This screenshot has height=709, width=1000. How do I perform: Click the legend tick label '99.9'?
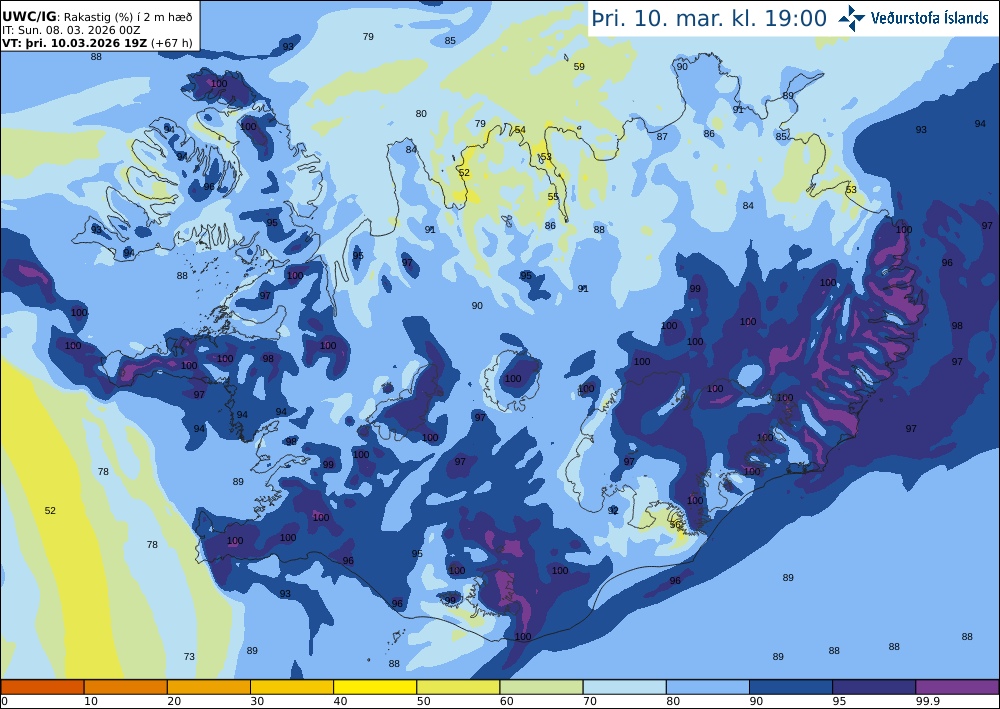click(x=927, y=701)
